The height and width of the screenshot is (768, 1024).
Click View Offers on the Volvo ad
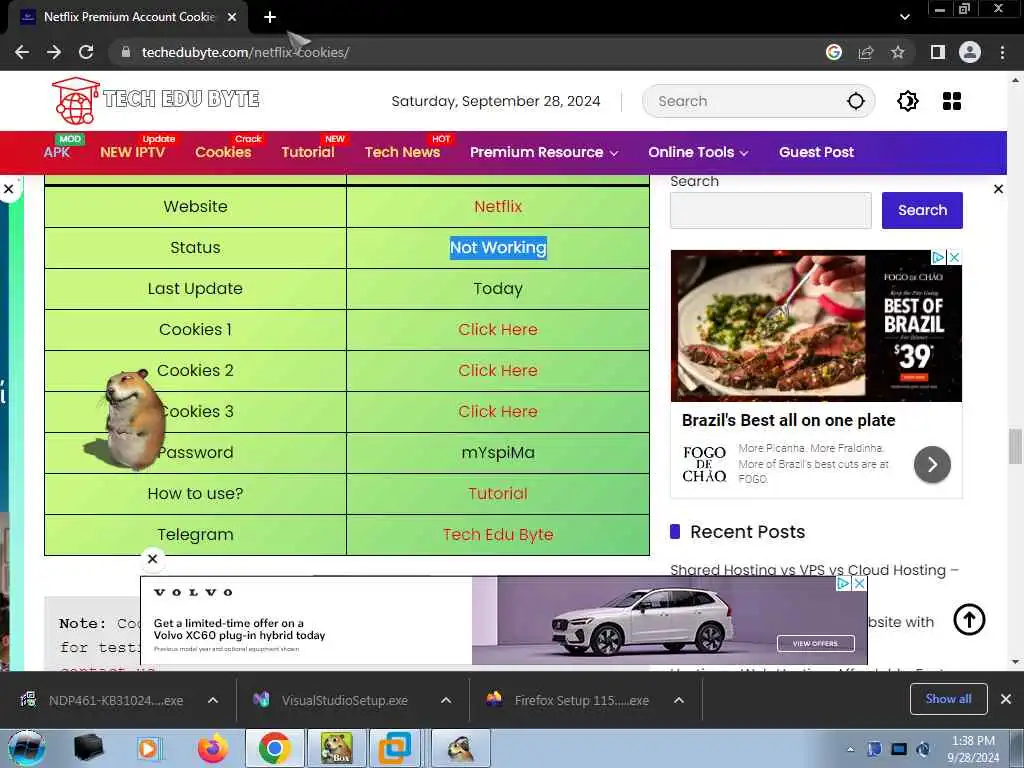point(815,643)
